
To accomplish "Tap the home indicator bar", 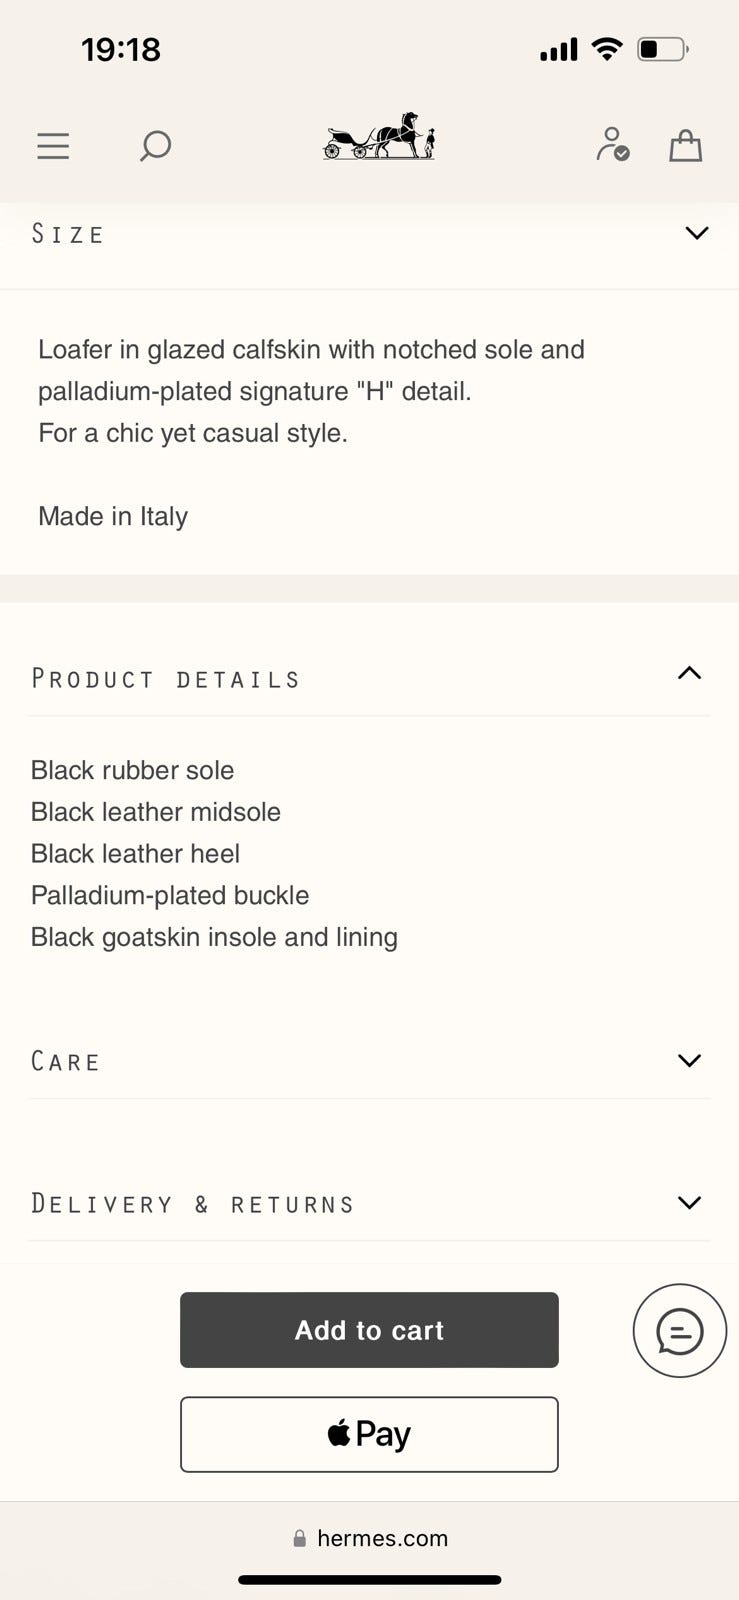I will coord(369,1580).
